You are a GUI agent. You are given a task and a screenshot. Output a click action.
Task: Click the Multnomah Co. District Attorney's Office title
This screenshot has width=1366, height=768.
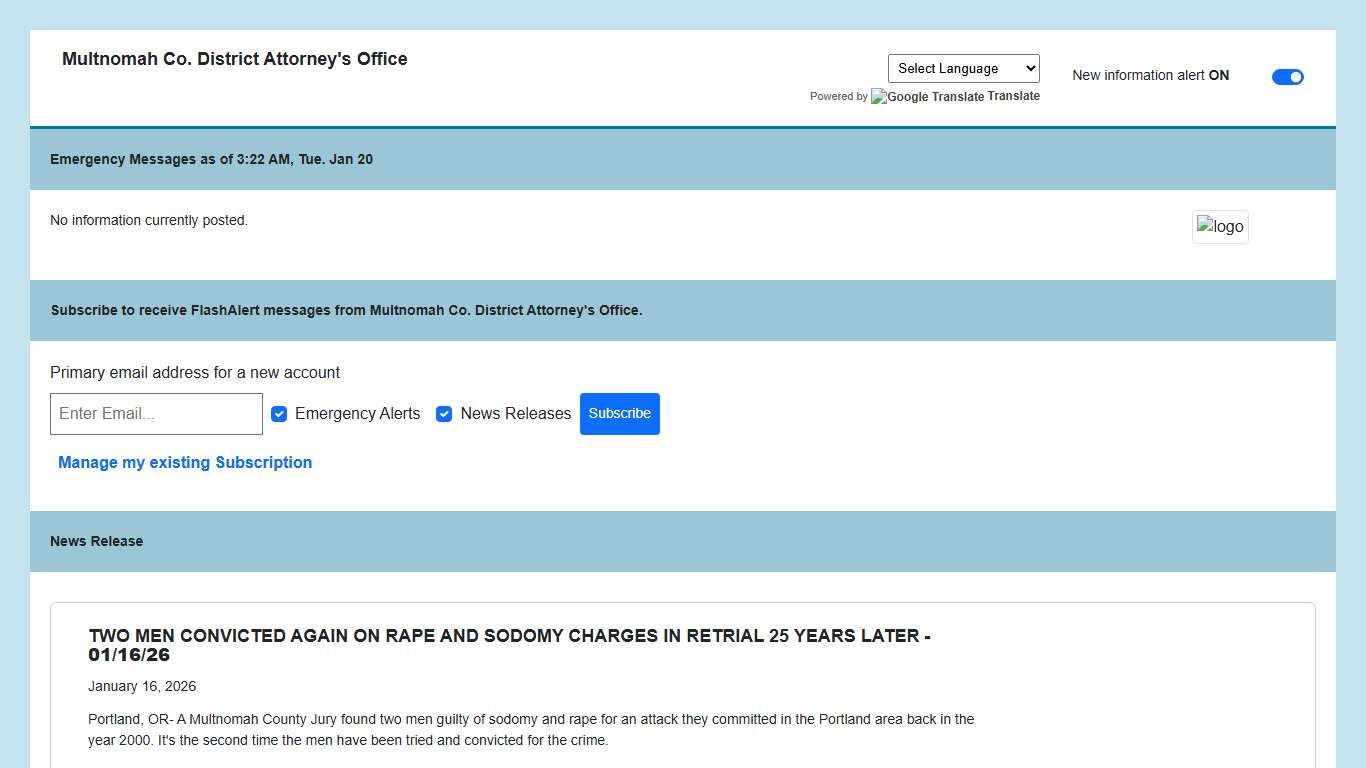[235, 59]
